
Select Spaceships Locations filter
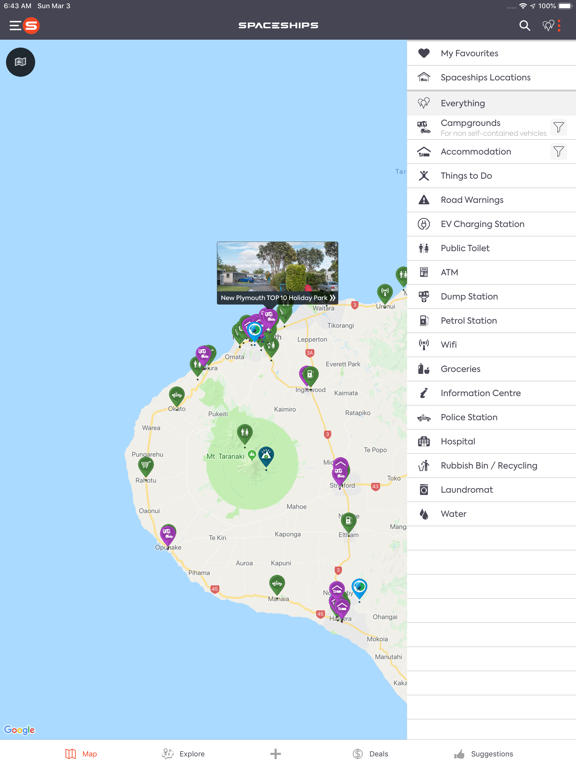[x=491, y=77]
